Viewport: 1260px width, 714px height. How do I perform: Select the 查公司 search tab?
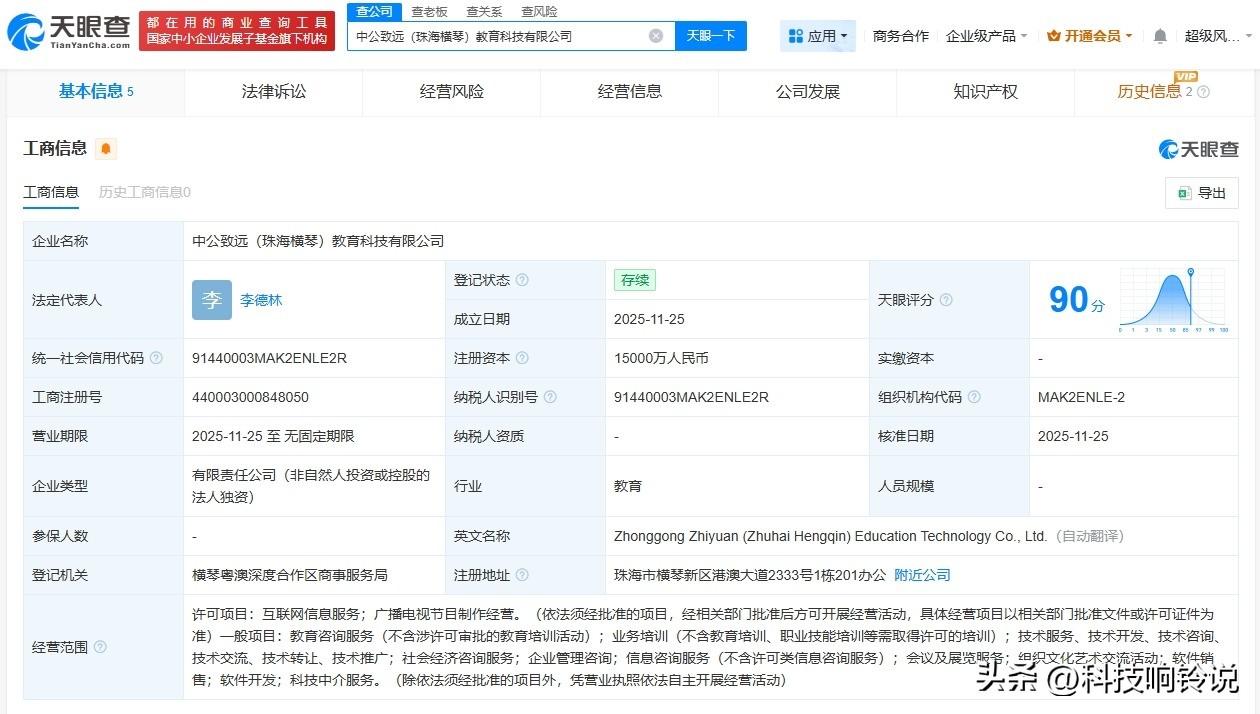click(375, 11)
